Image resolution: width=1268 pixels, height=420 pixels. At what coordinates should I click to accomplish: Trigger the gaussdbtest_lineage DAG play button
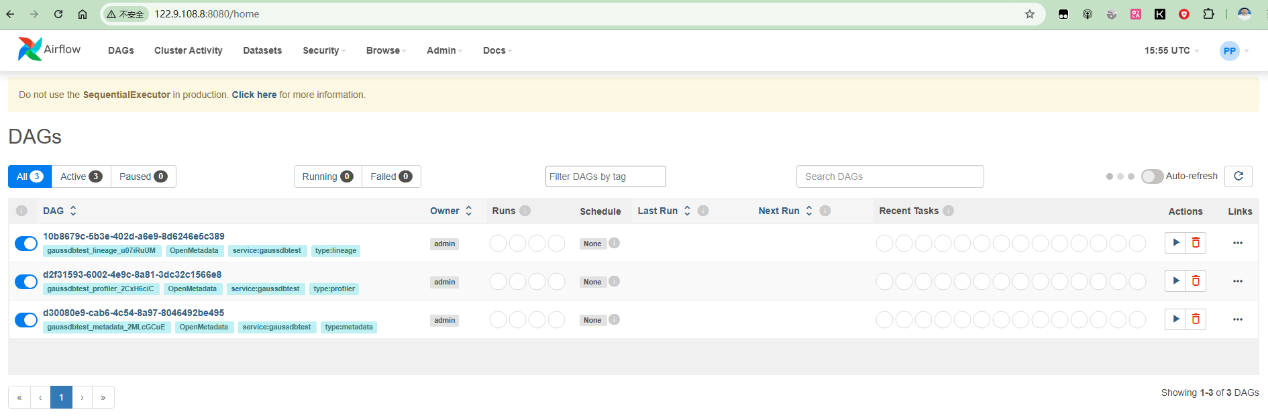[1175, 242]
